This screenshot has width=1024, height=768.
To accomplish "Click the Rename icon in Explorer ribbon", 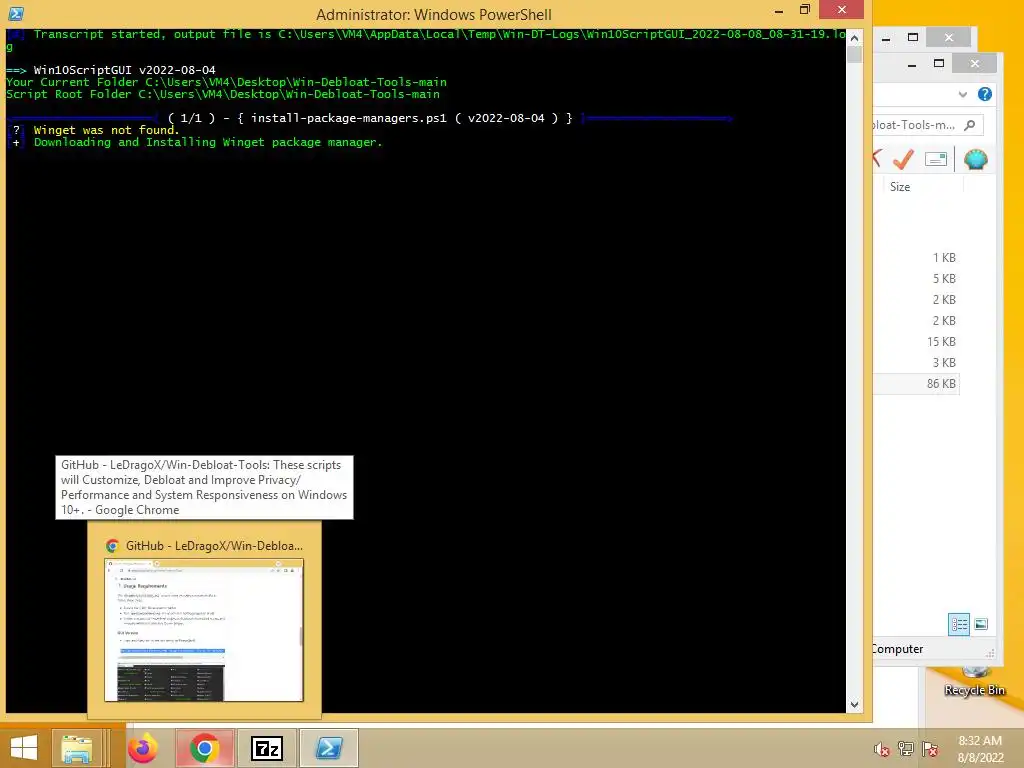I will point(936,159).
